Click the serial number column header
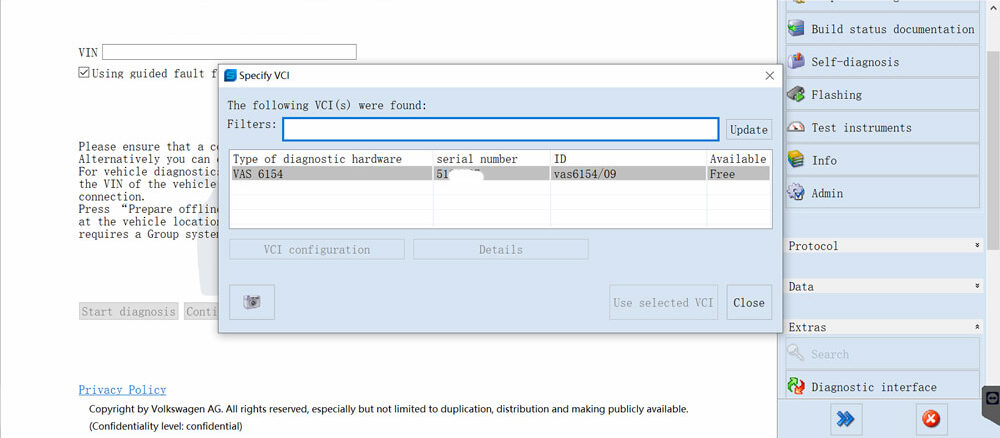The width and height of the screenshot is (1000, 438). click(492, 159)
